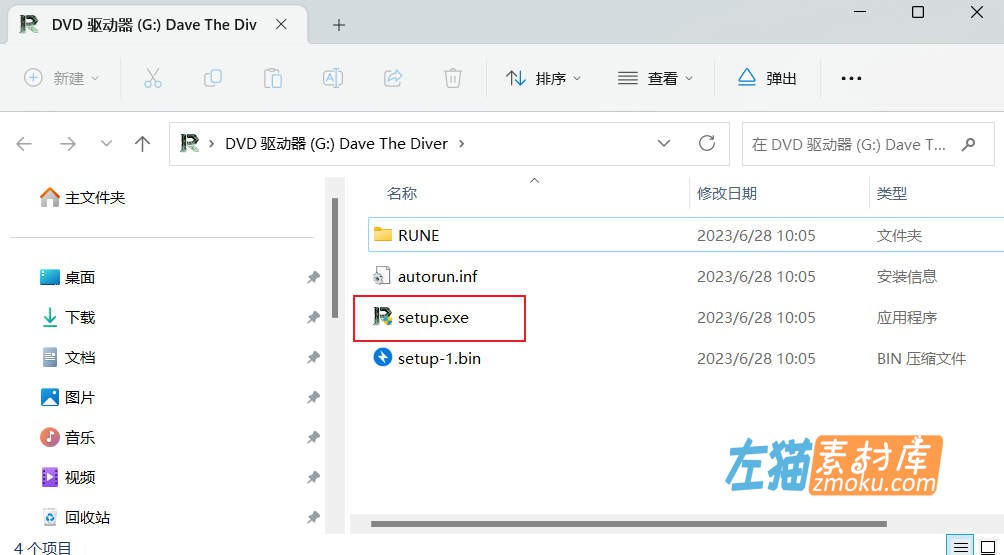Open the See more ellipsis menu
The image size is (1004, 555).
851,78
